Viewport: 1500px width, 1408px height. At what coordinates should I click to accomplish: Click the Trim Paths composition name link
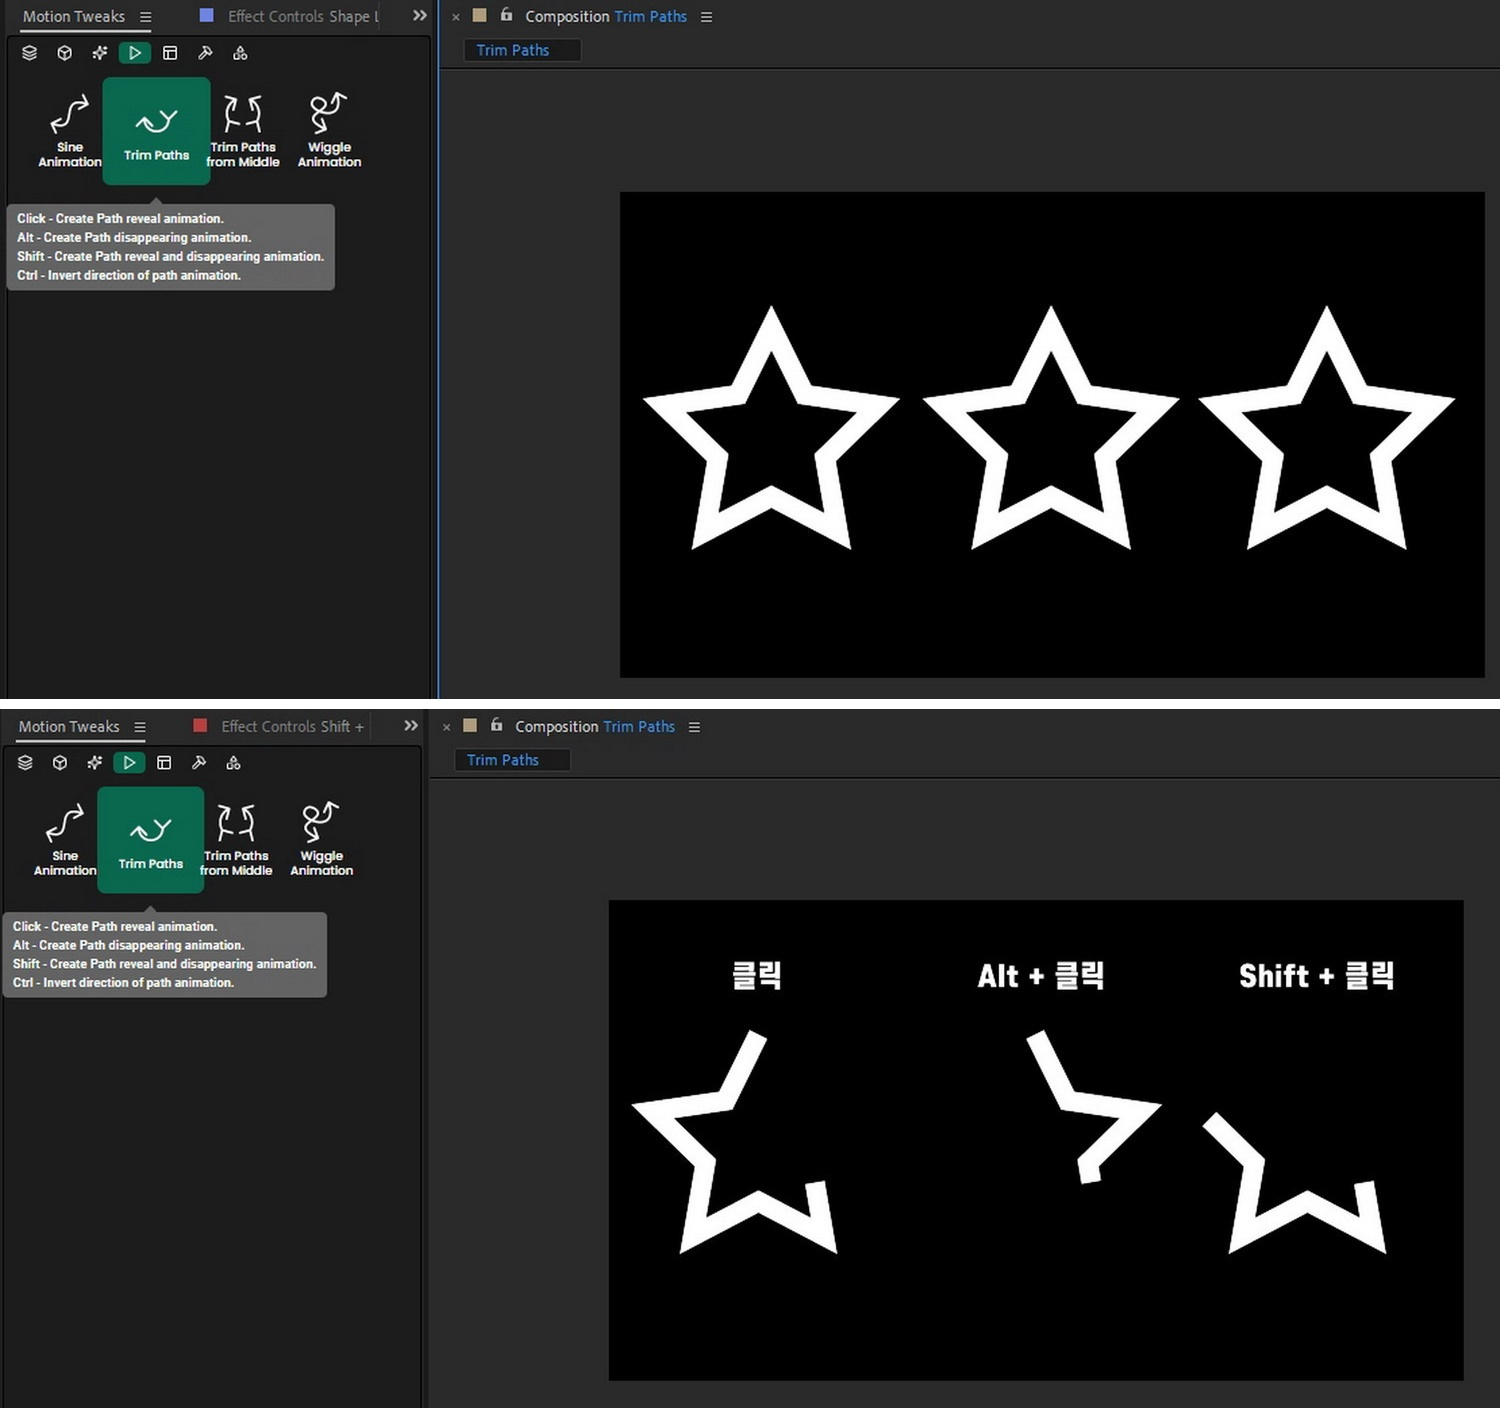point(651,16)
